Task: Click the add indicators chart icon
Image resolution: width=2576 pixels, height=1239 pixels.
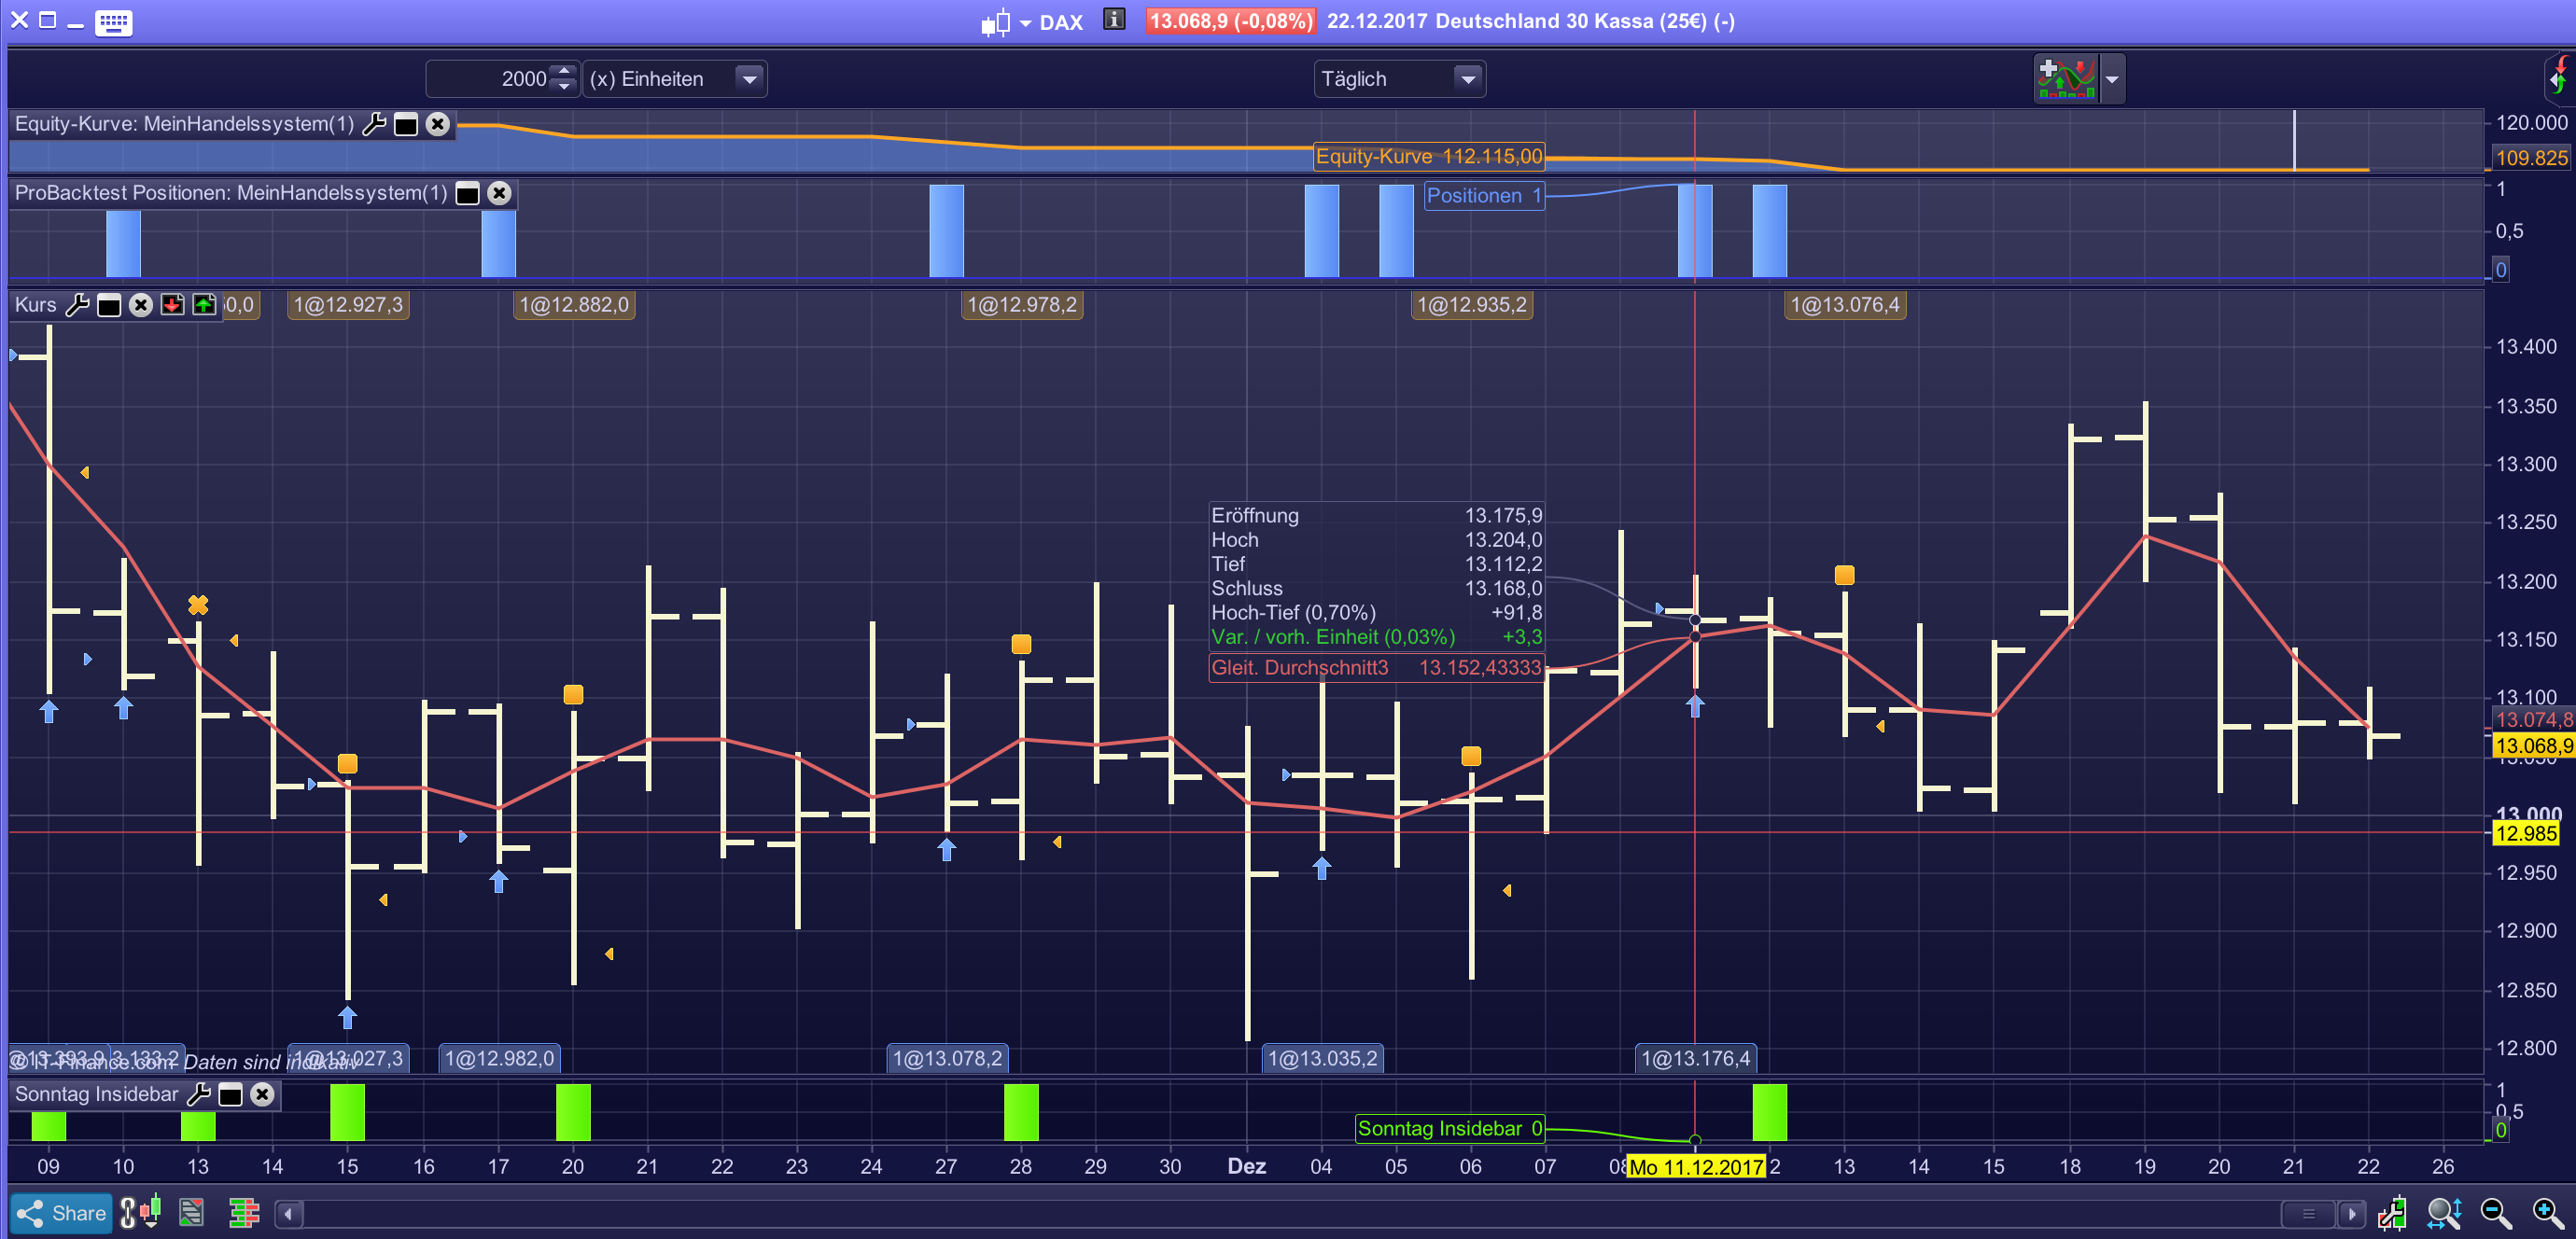Action: coord(2066,79)
